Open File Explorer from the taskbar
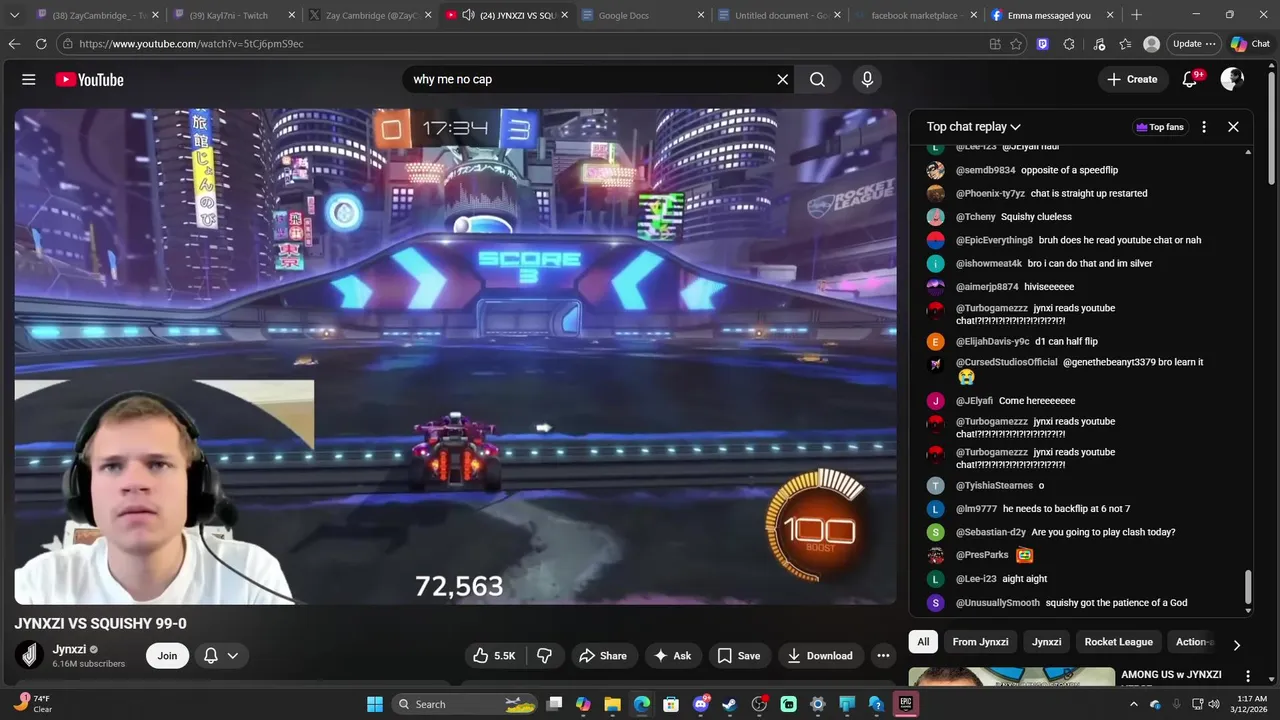 613,704
